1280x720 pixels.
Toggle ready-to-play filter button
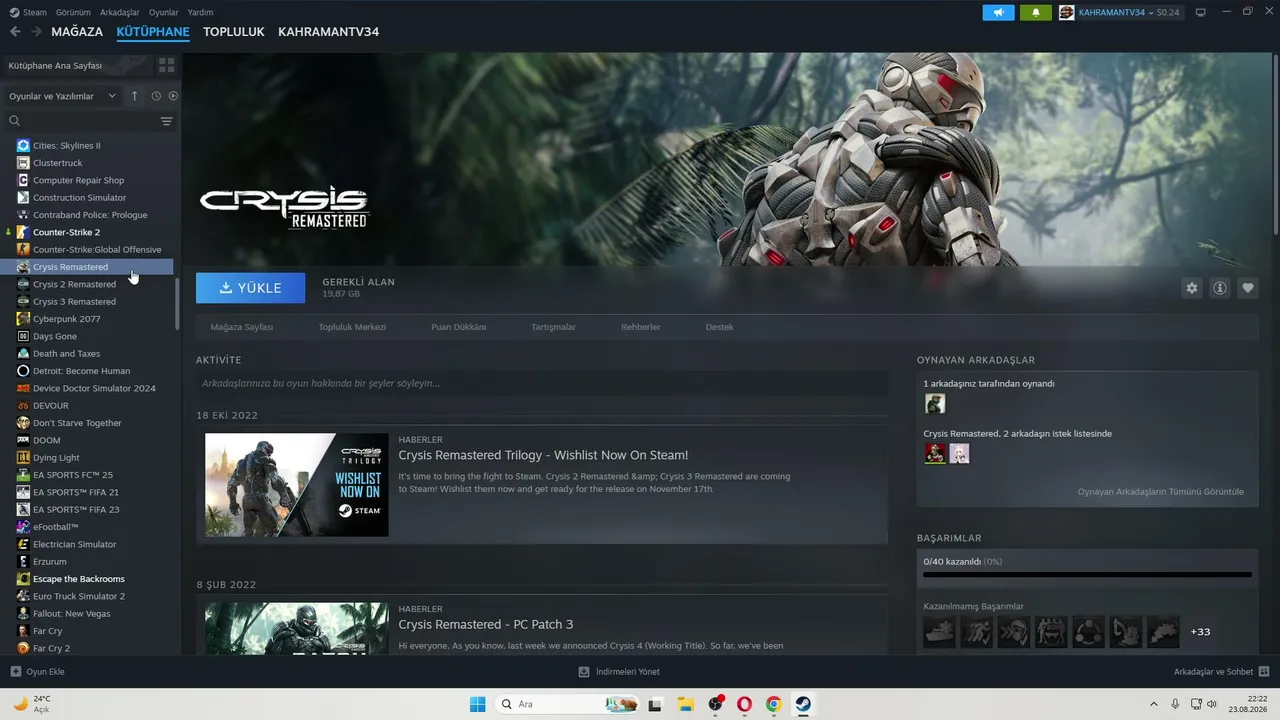pyautogui.click(x=173, y=96)
